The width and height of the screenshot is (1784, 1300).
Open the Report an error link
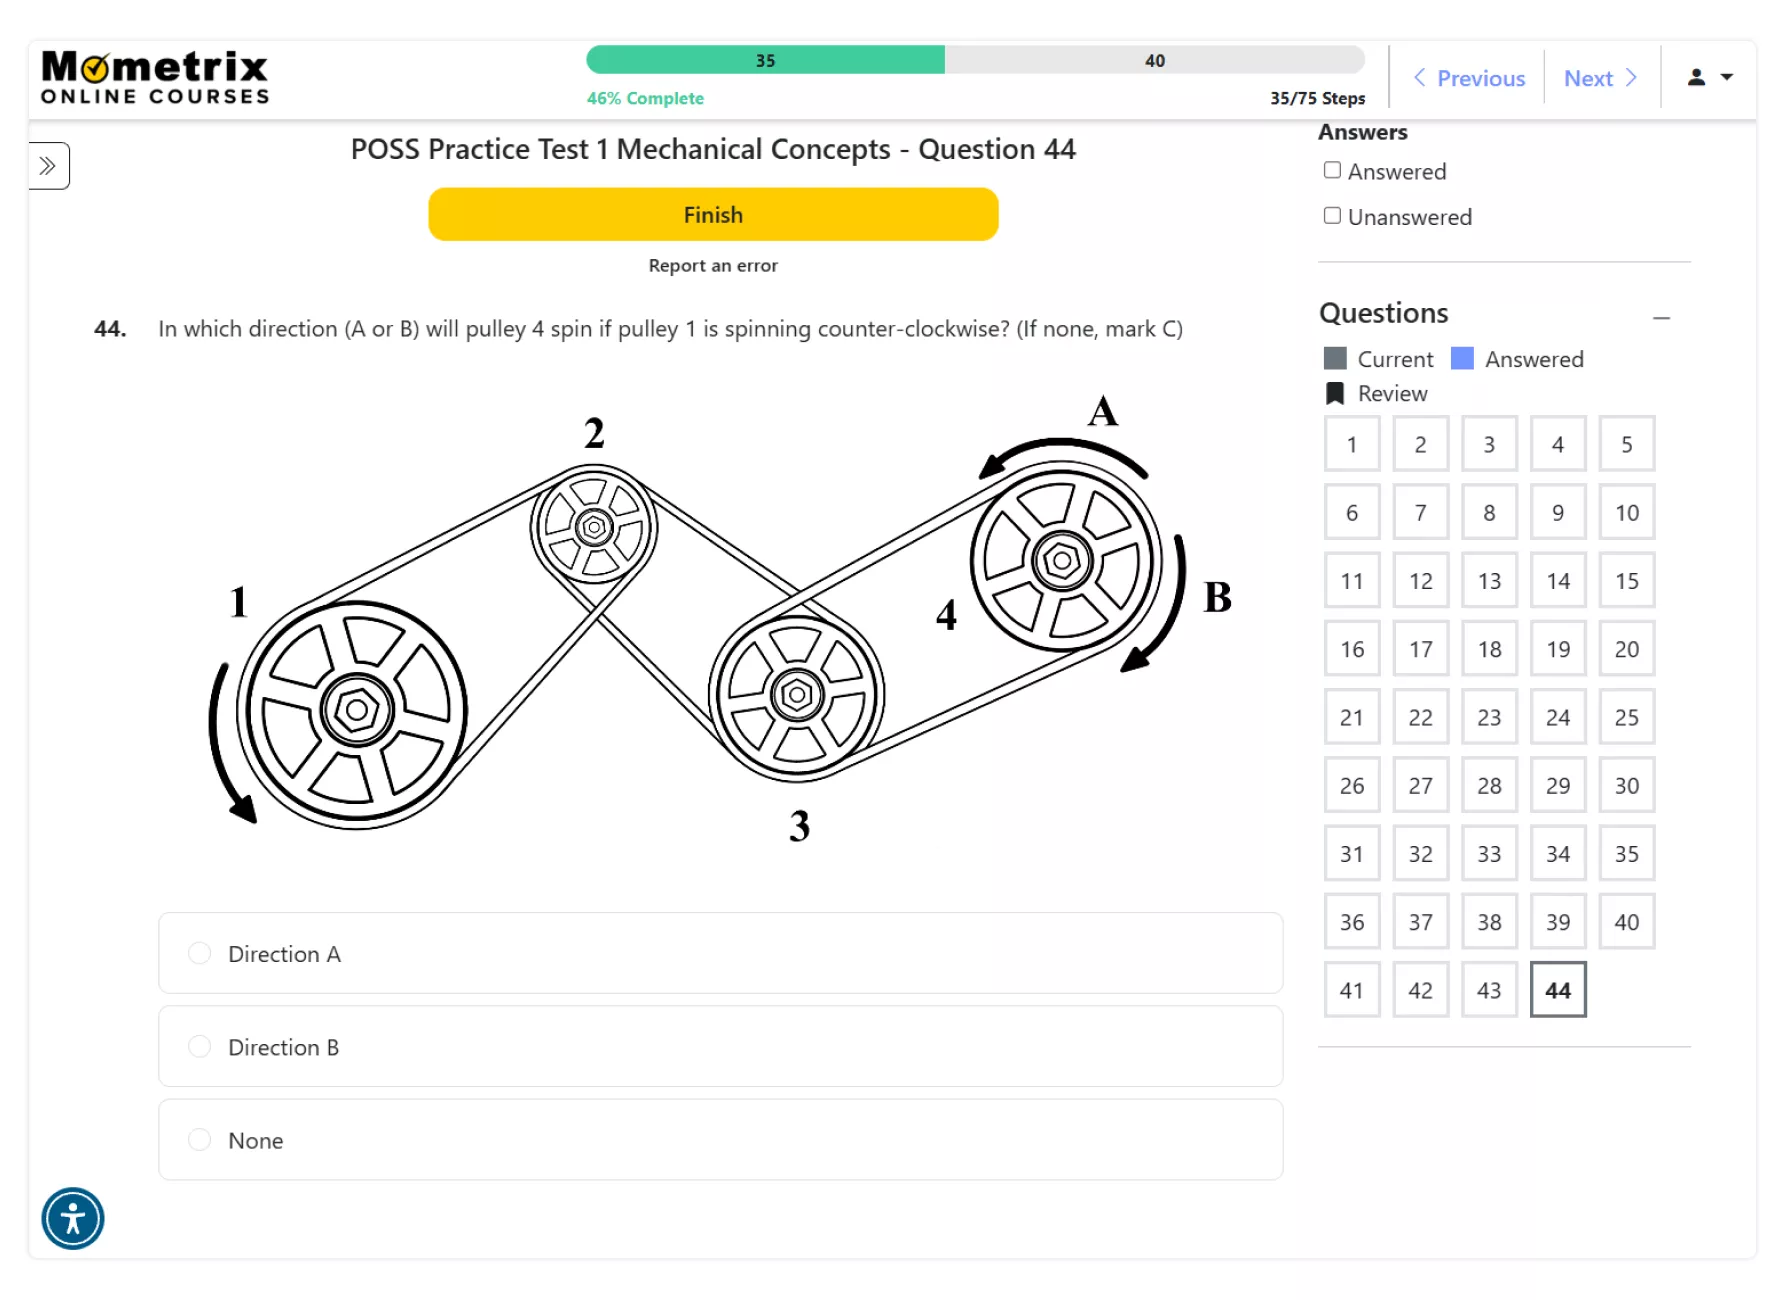point(713,265)
